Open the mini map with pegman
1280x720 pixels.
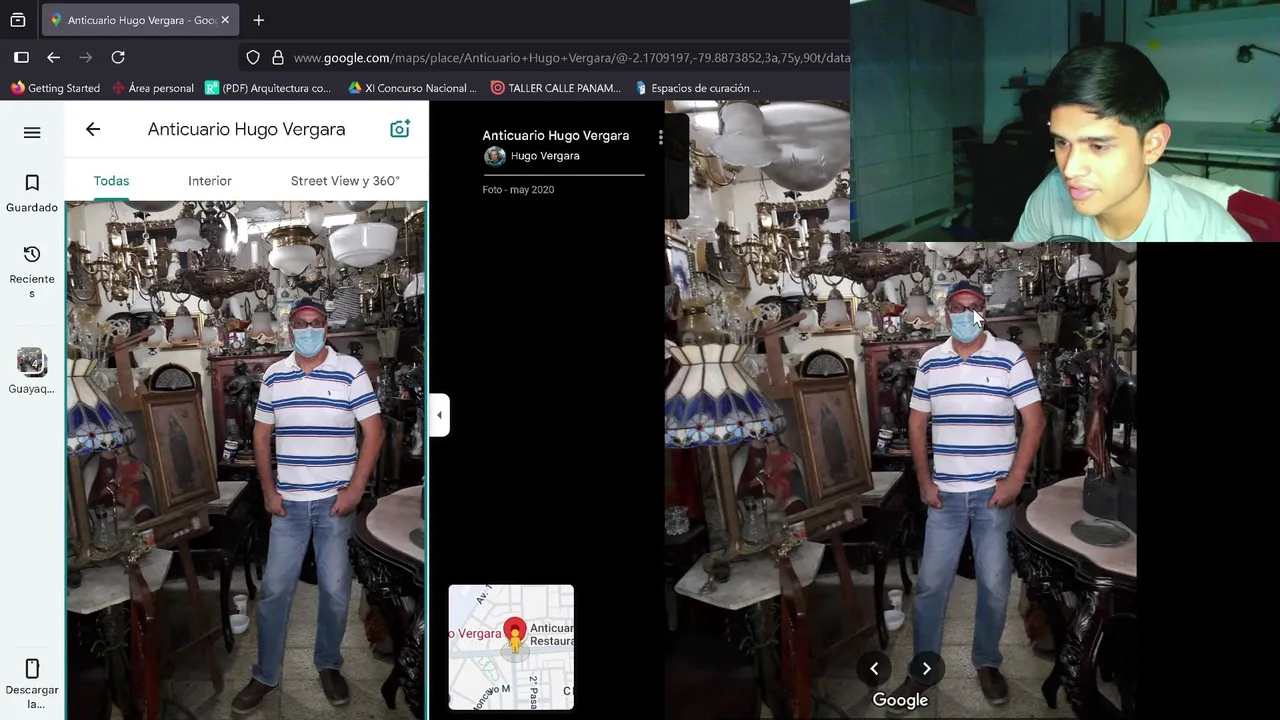tap(511, 647)
